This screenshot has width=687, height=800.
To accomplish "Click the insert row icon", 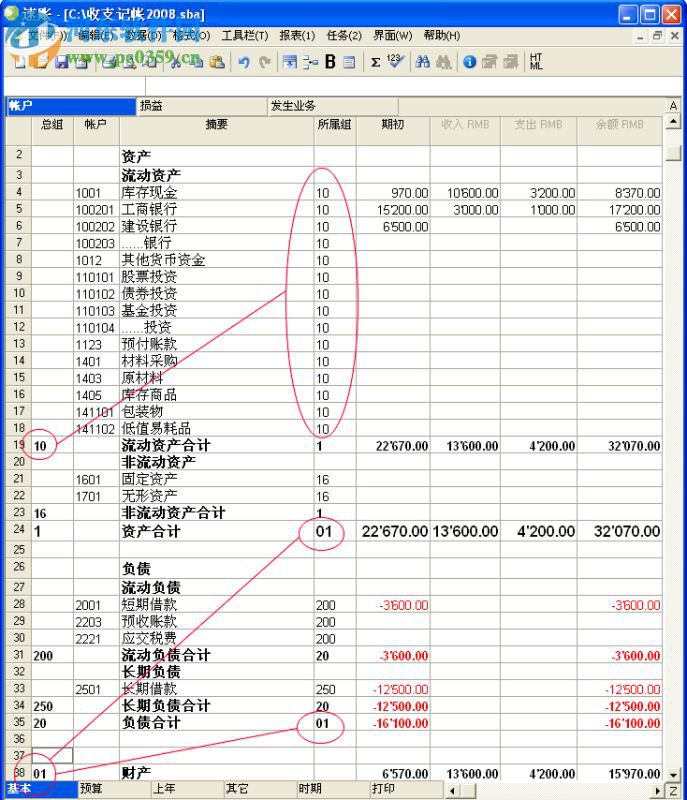I will tap(290, 62).
